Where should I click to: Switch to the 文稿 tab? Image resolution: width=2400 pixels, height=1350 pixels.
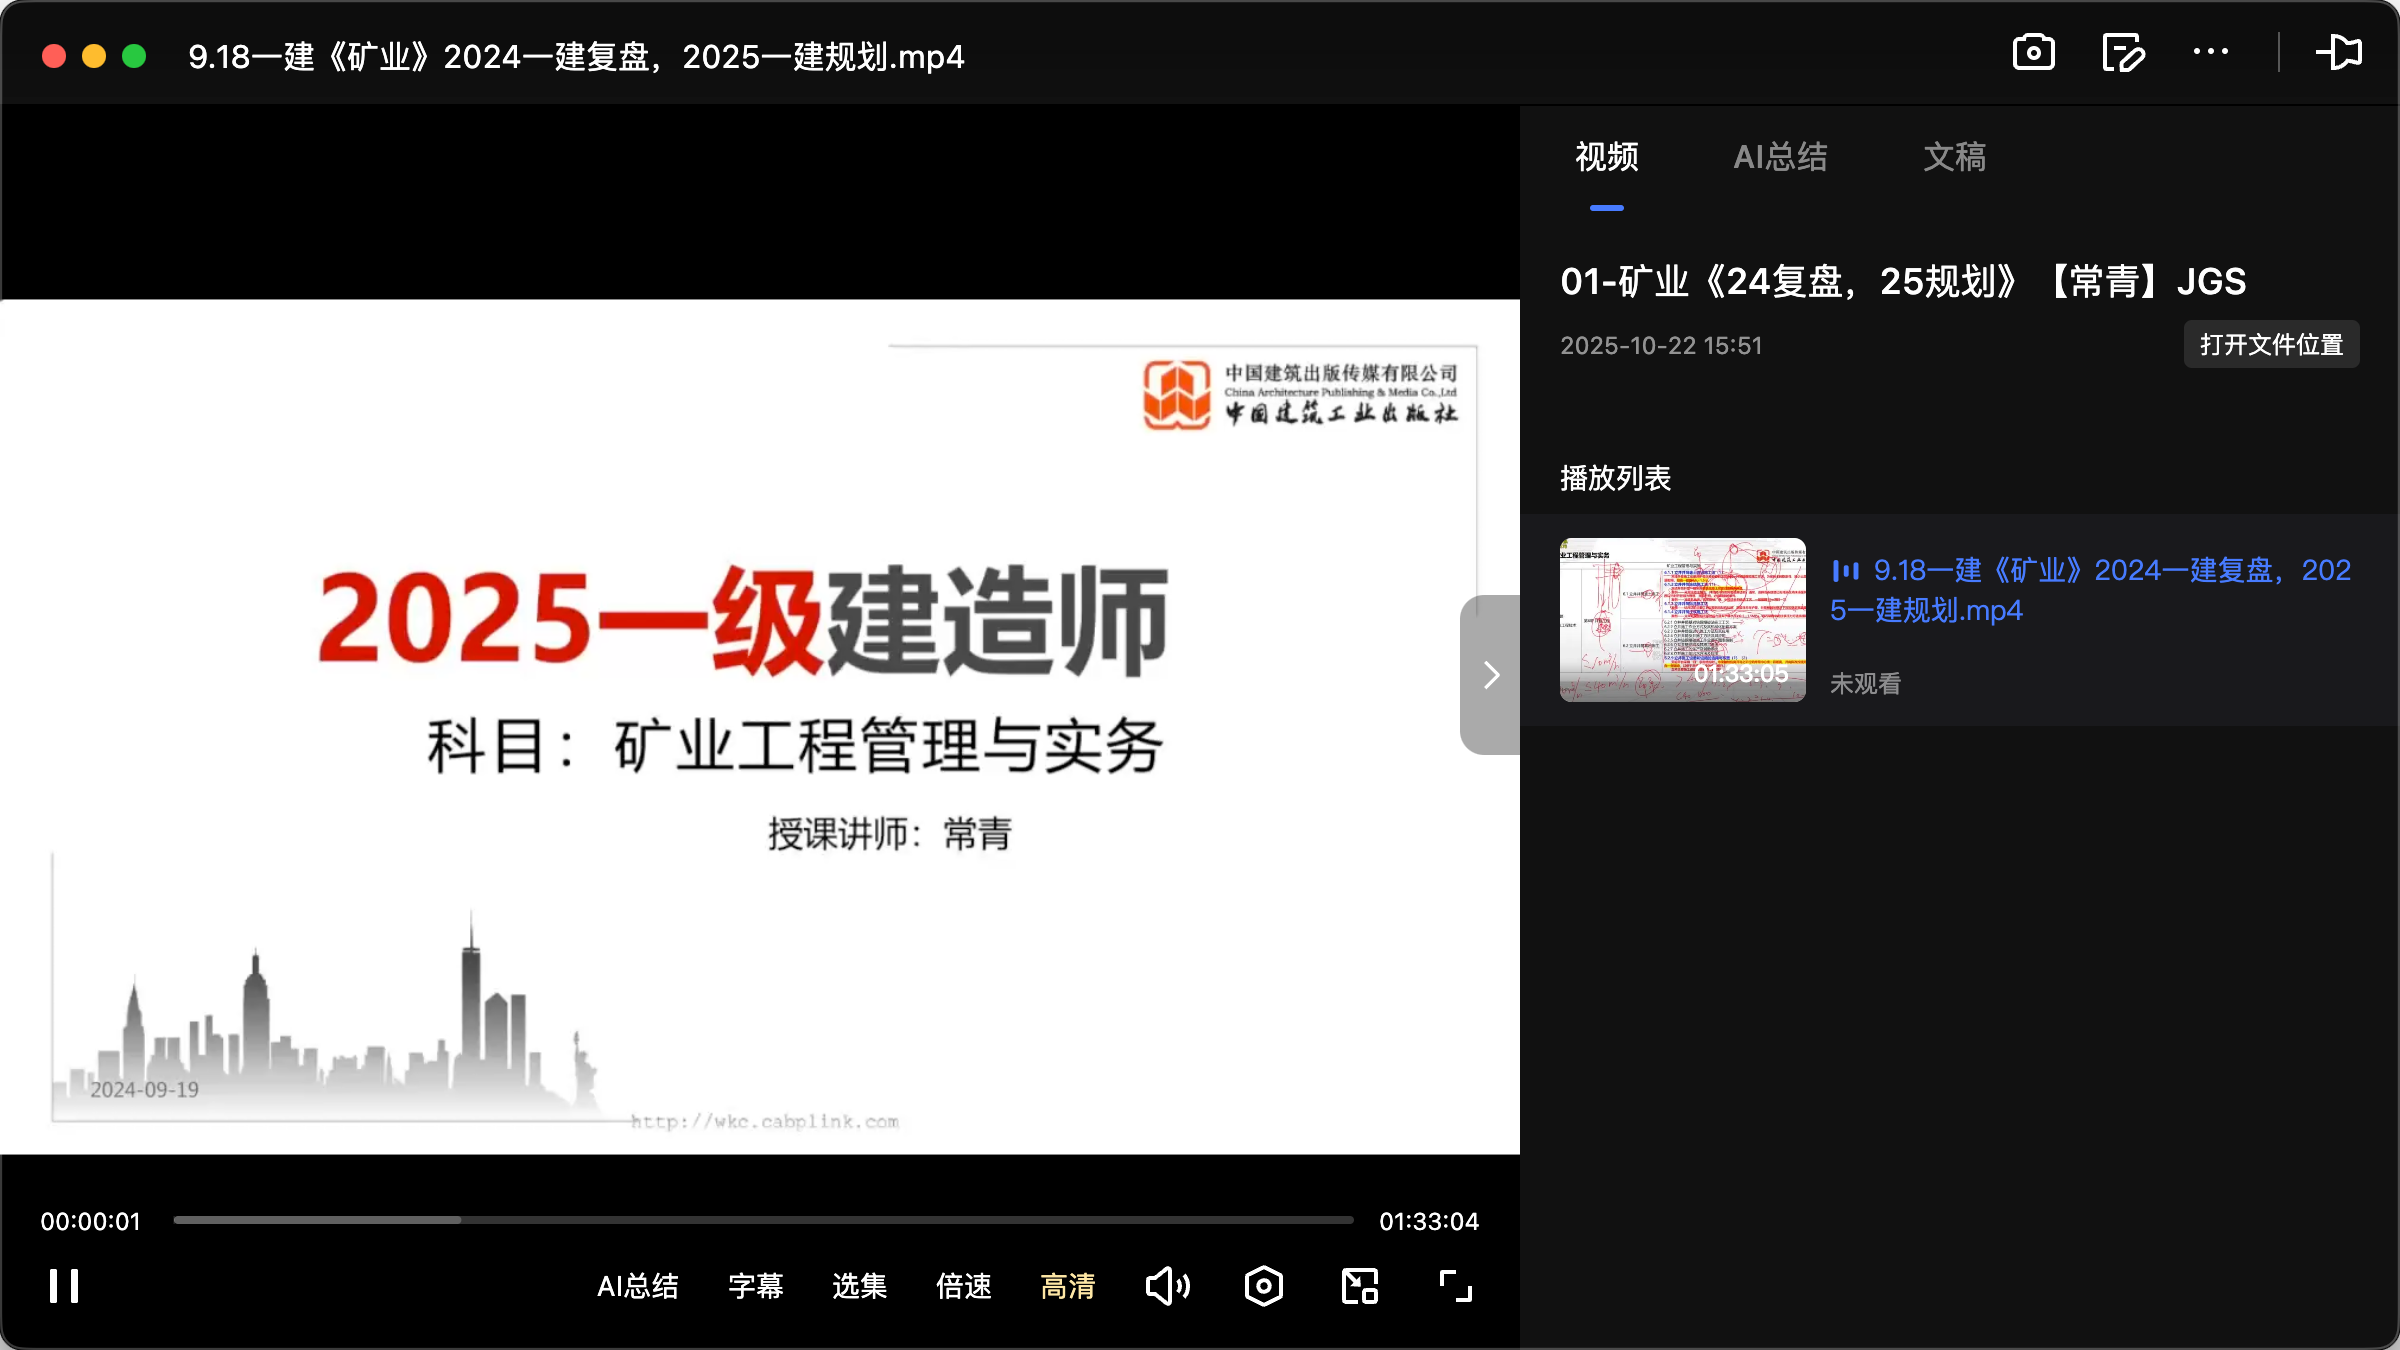pos(1954,157)
